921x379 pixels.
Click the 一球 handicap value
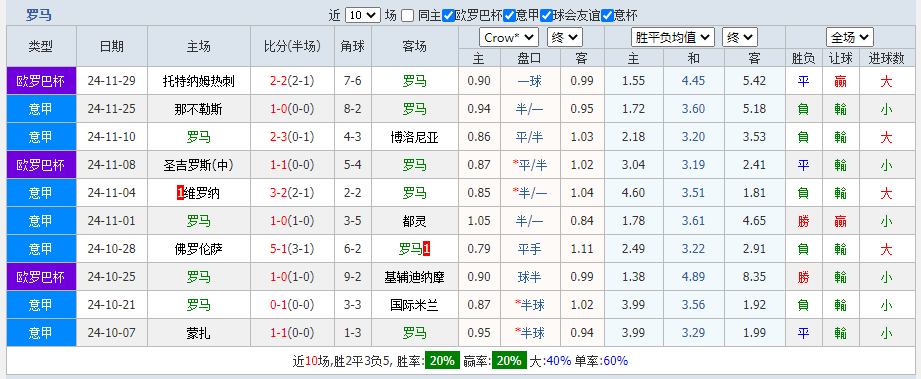pos(530,81)
